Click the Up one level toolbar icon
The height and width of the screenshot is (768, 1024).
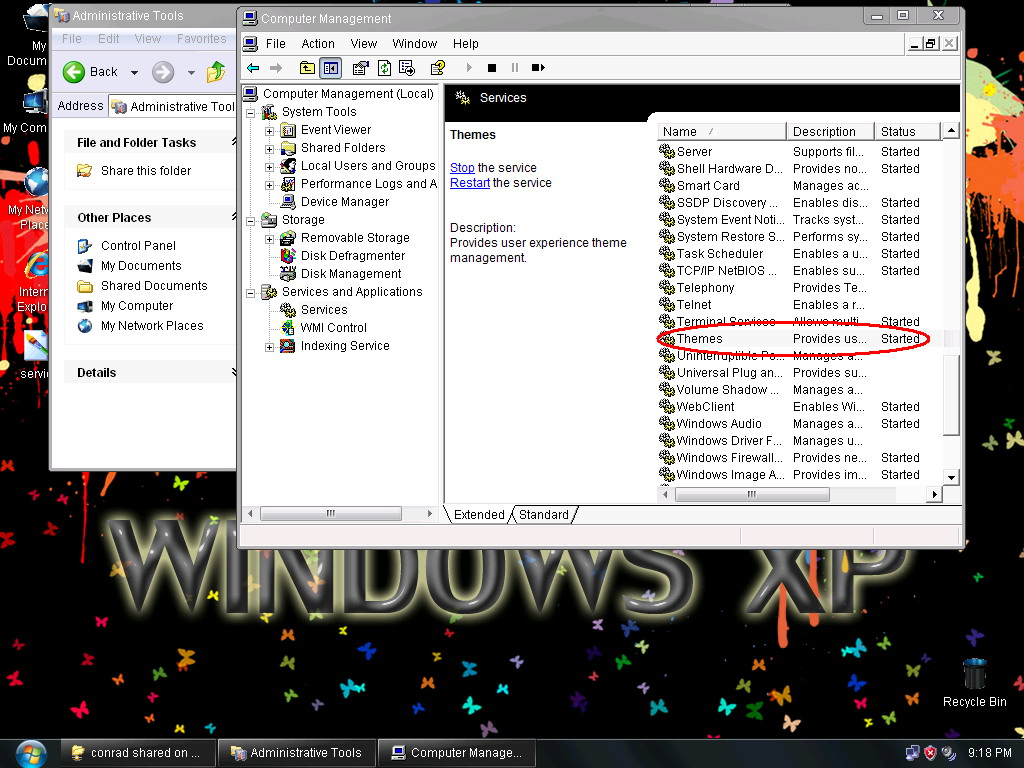coord(307,68)
